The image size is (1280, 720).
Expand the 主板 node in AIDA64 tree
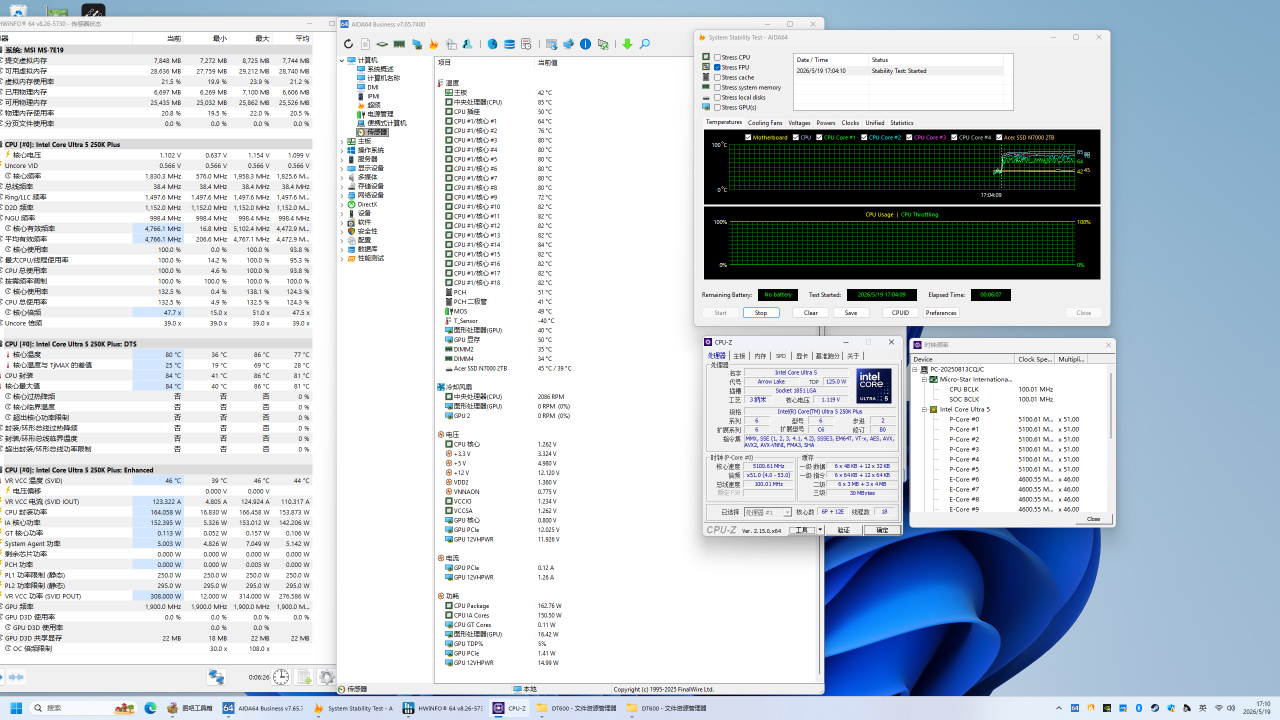(x=342, y=141)
